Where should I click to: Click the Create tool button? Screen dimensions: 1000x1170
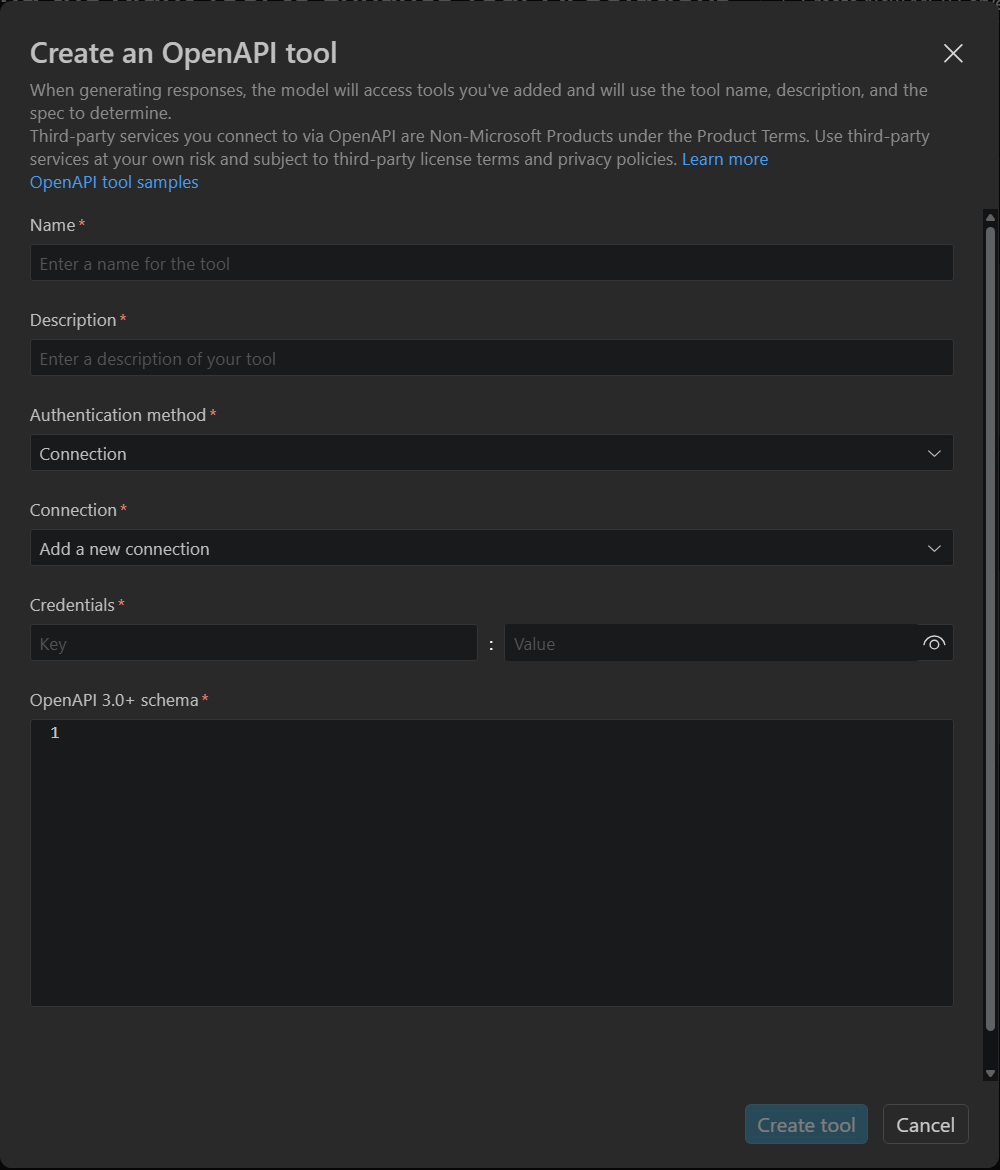(806, 1124)
